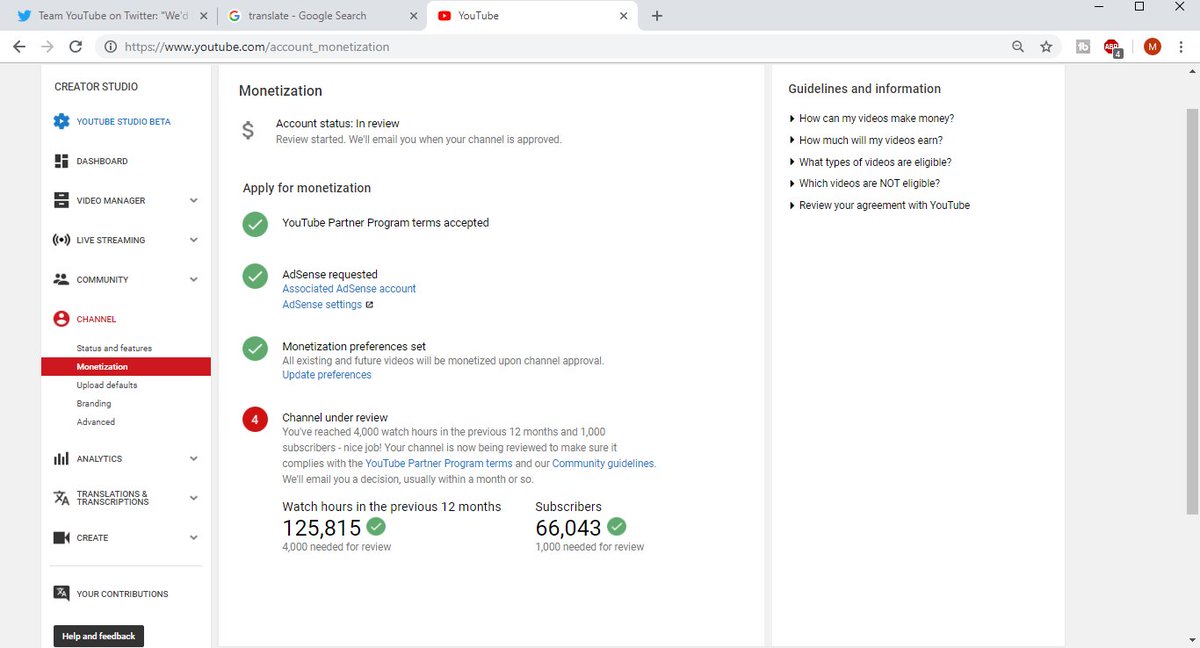Switch to the translate - Google Search tab

click(x=323, y=16)
